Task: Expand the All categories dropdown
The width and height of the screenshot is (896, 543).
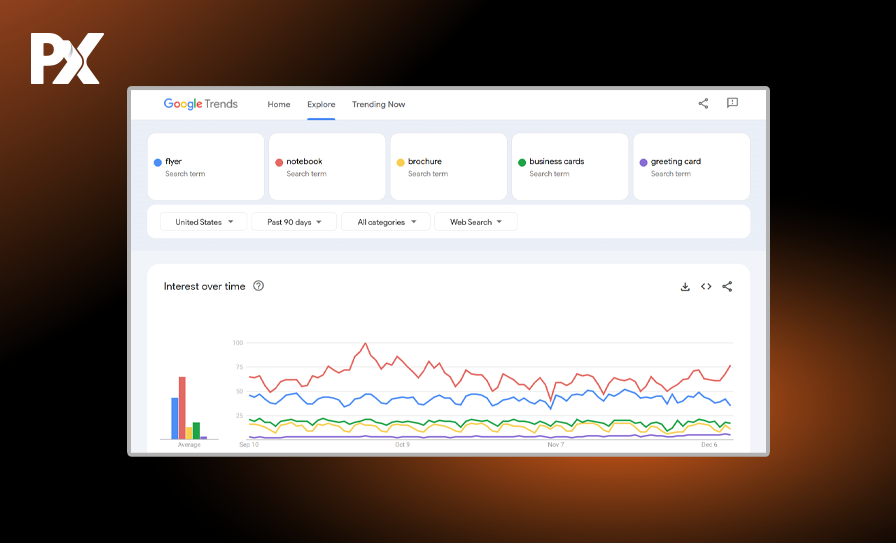Action: (x=385, y=222)
